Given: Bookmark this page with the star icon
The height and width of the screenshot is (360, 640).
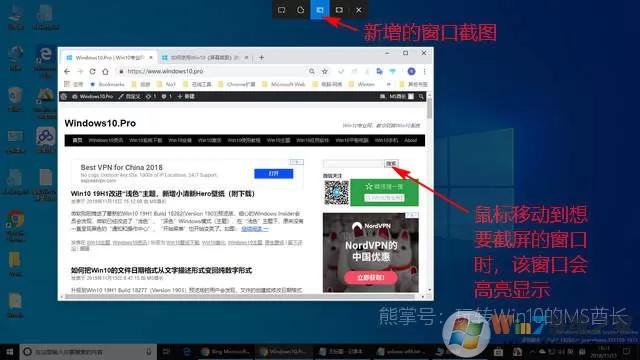Looking at the screenshot, I should (x=325, y=71).
